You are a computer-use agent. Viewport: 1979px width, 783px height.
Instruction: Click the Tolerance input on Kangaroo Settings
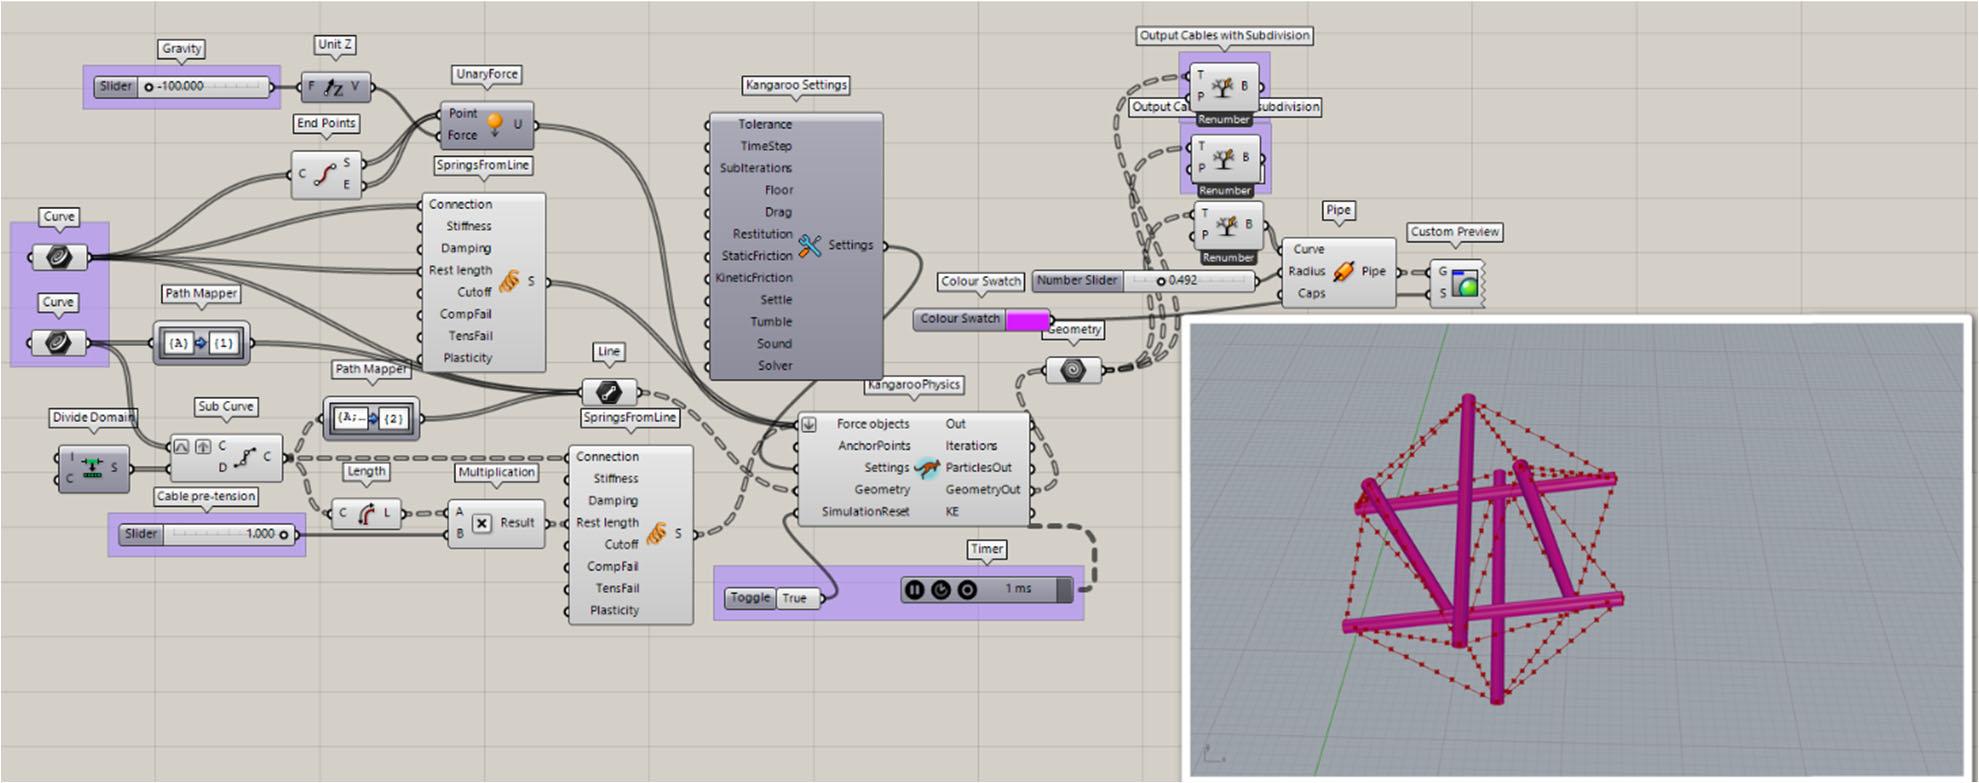764,124
